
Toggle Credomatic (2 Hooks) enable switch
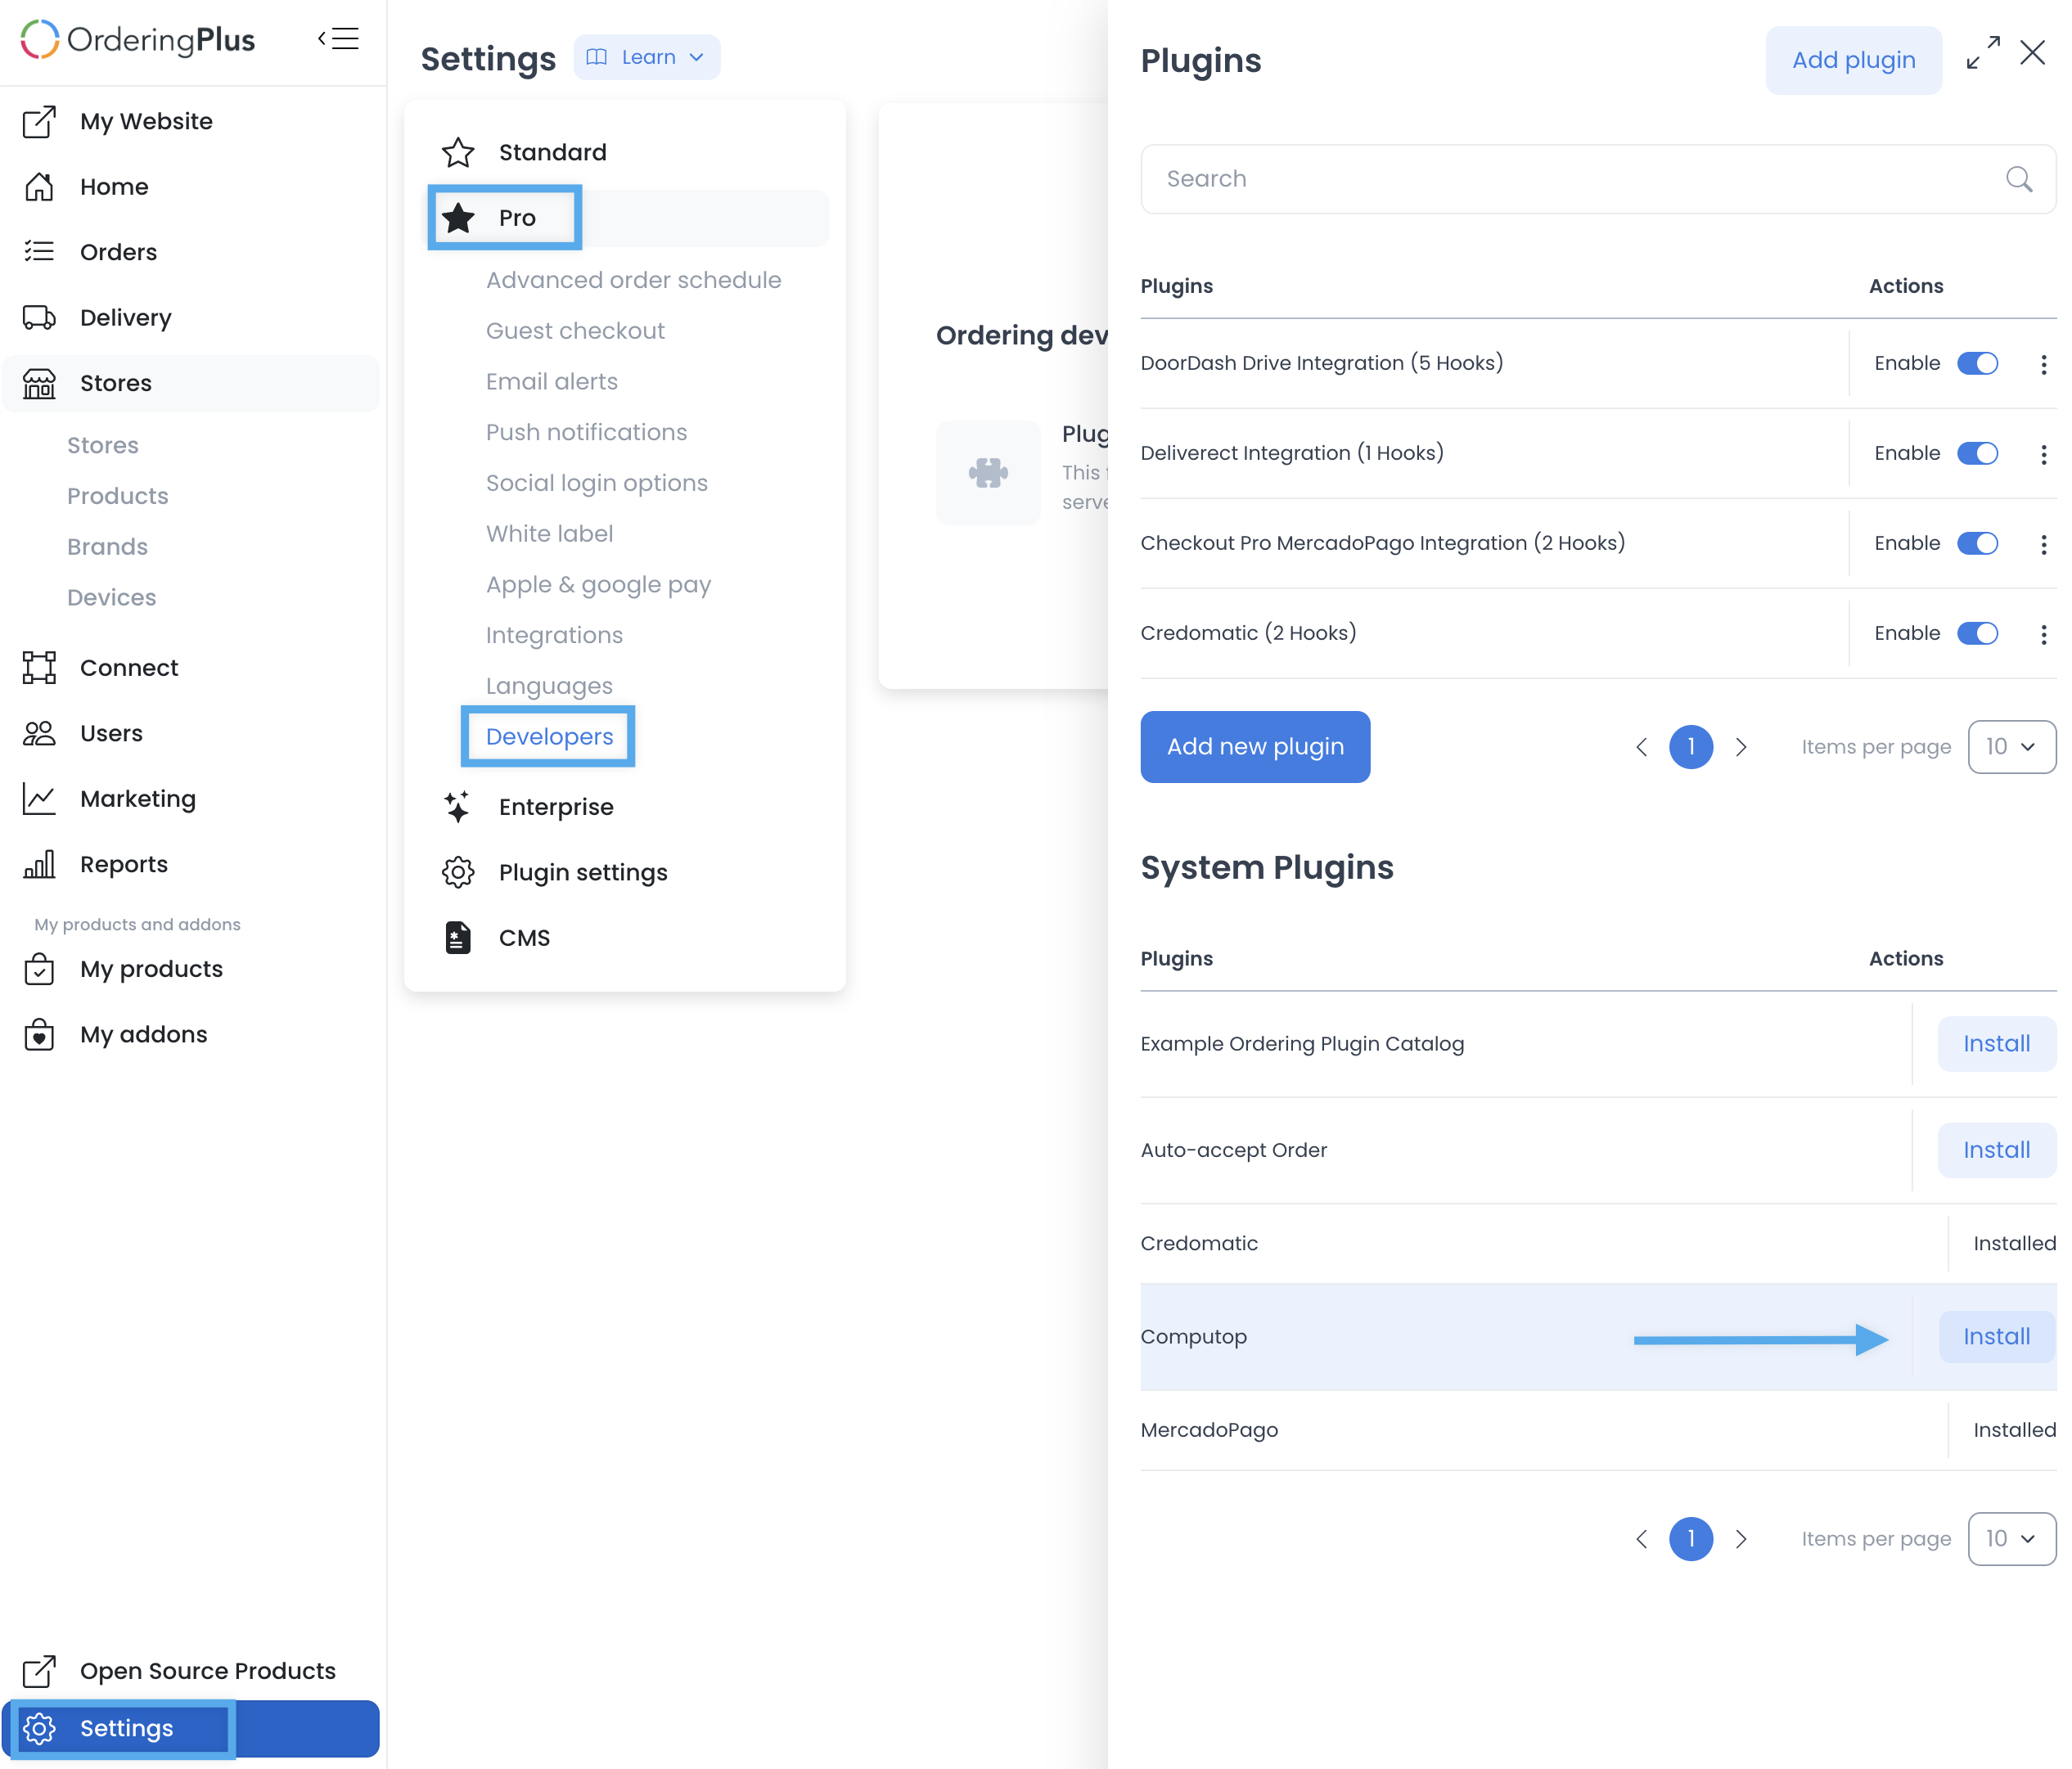coord(1977,633)
